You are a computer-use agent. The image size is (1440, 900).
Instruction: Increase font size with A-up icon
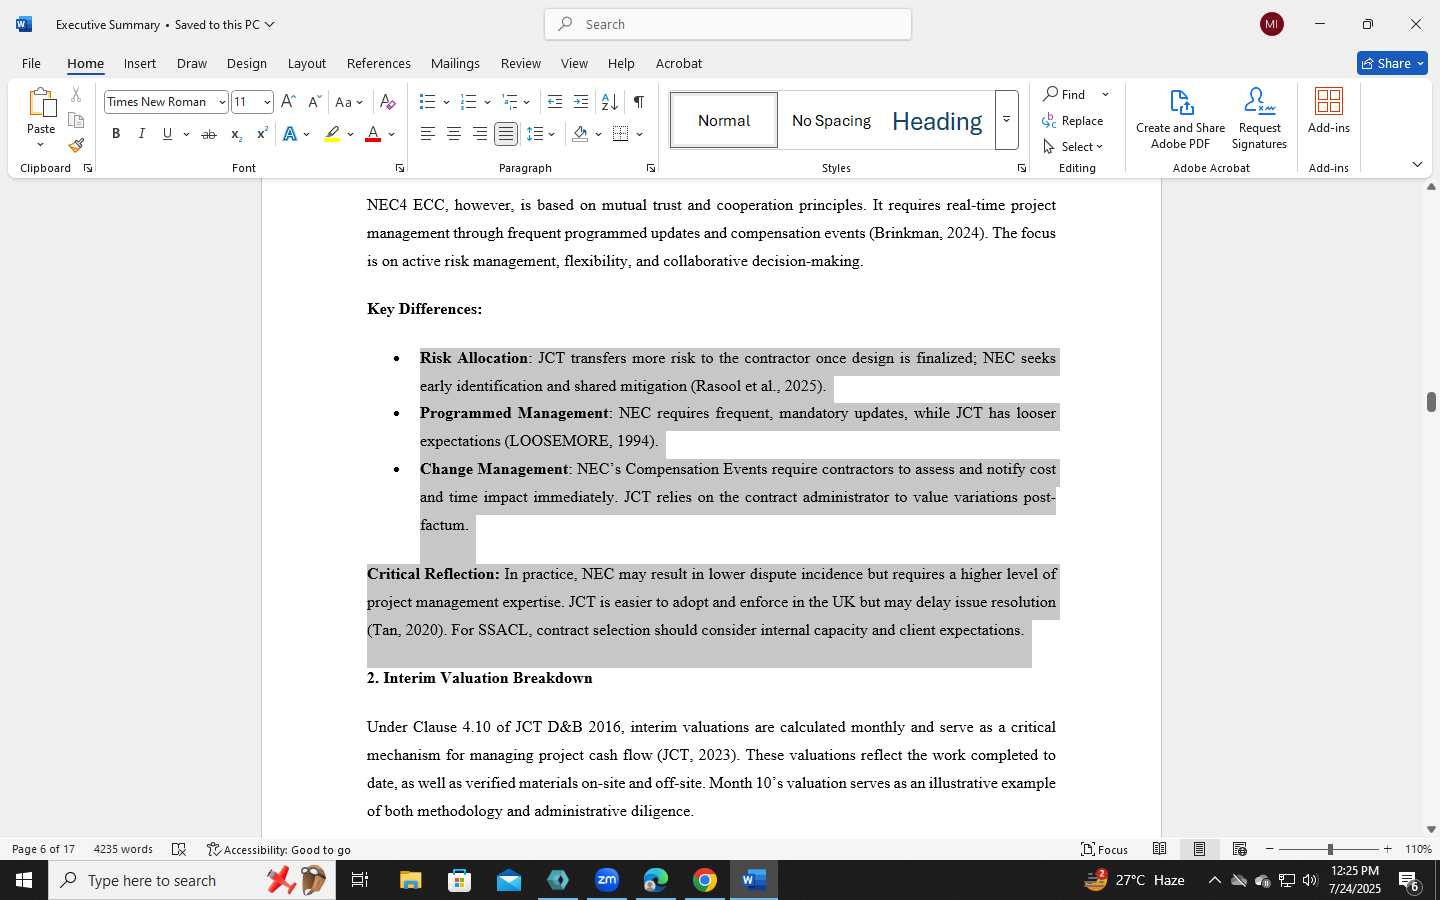coord(288,102)
